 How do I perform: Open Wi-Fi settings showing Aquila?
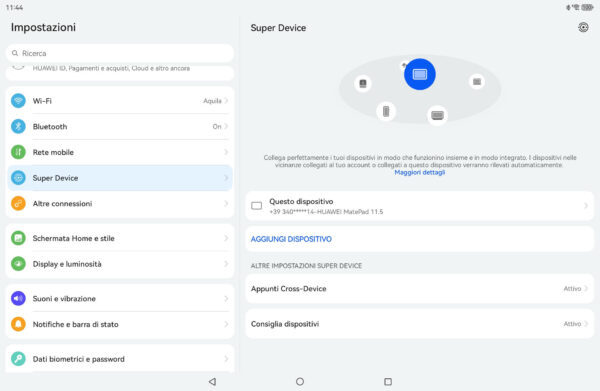tap(120, 101)
